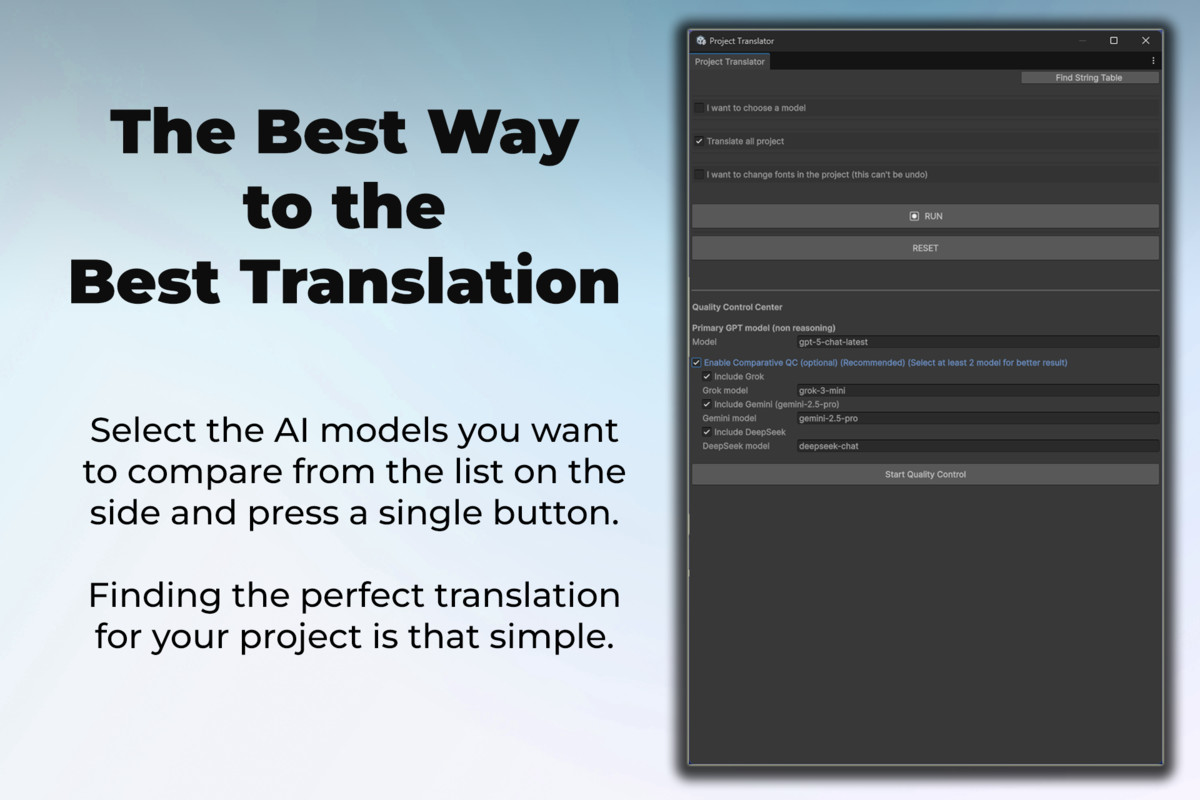Click the record-style icon inside the RUN button
Image resolution: width=1200 pixels, height=800 pixels.
click(x=912, y=216)
